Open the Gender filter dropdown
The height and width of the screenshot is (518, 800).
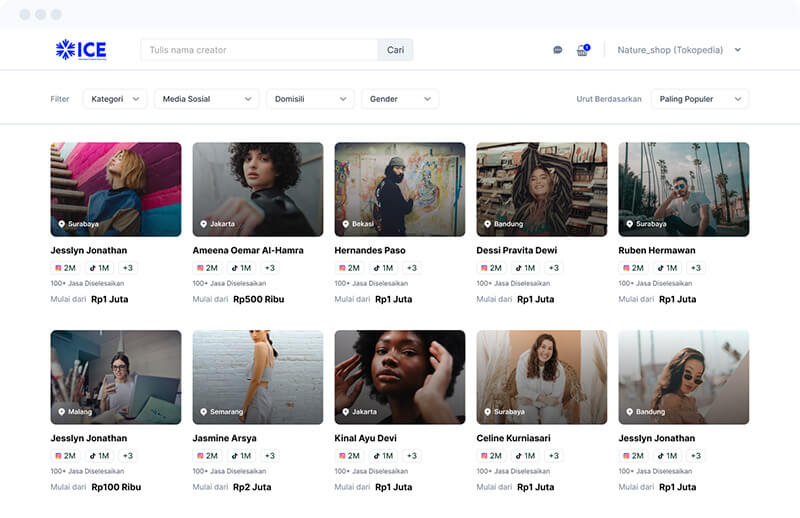[399, 99]
